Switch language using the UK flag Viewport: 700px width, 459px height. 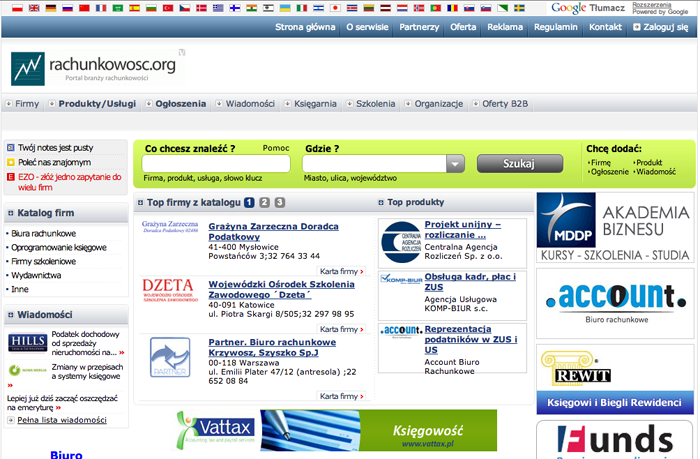pos(34,8)
